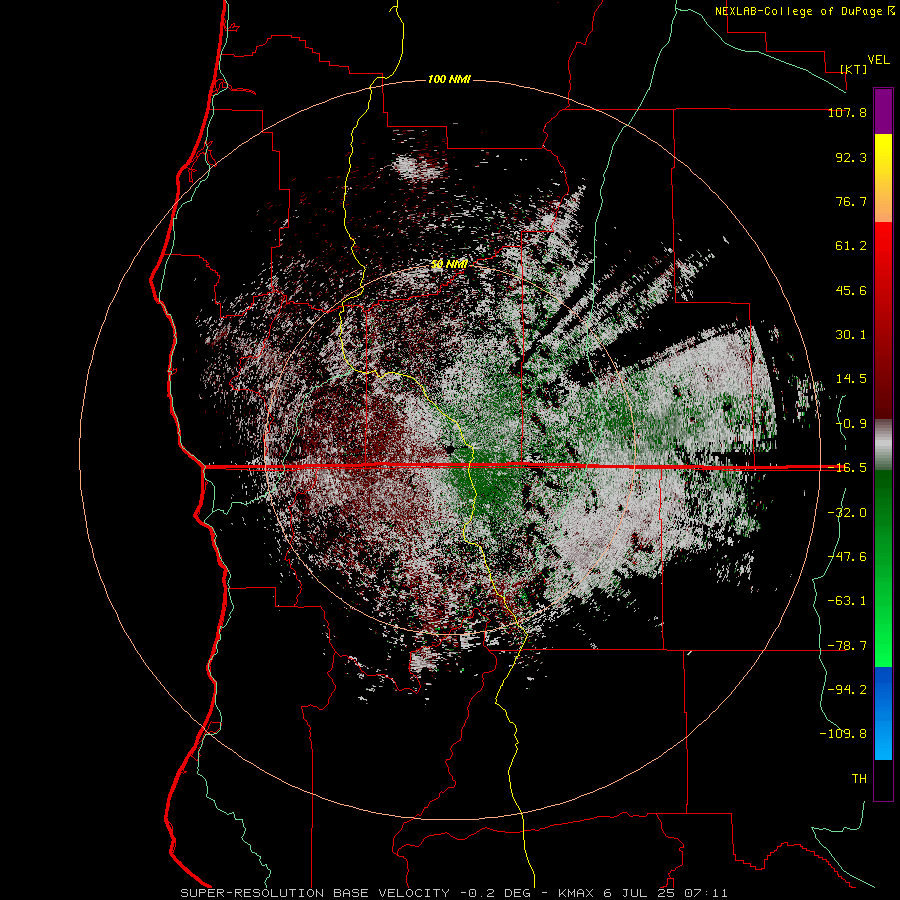Pick the gray segment of color bar
This screenshot has width=900, height=900.
point(883,445)
